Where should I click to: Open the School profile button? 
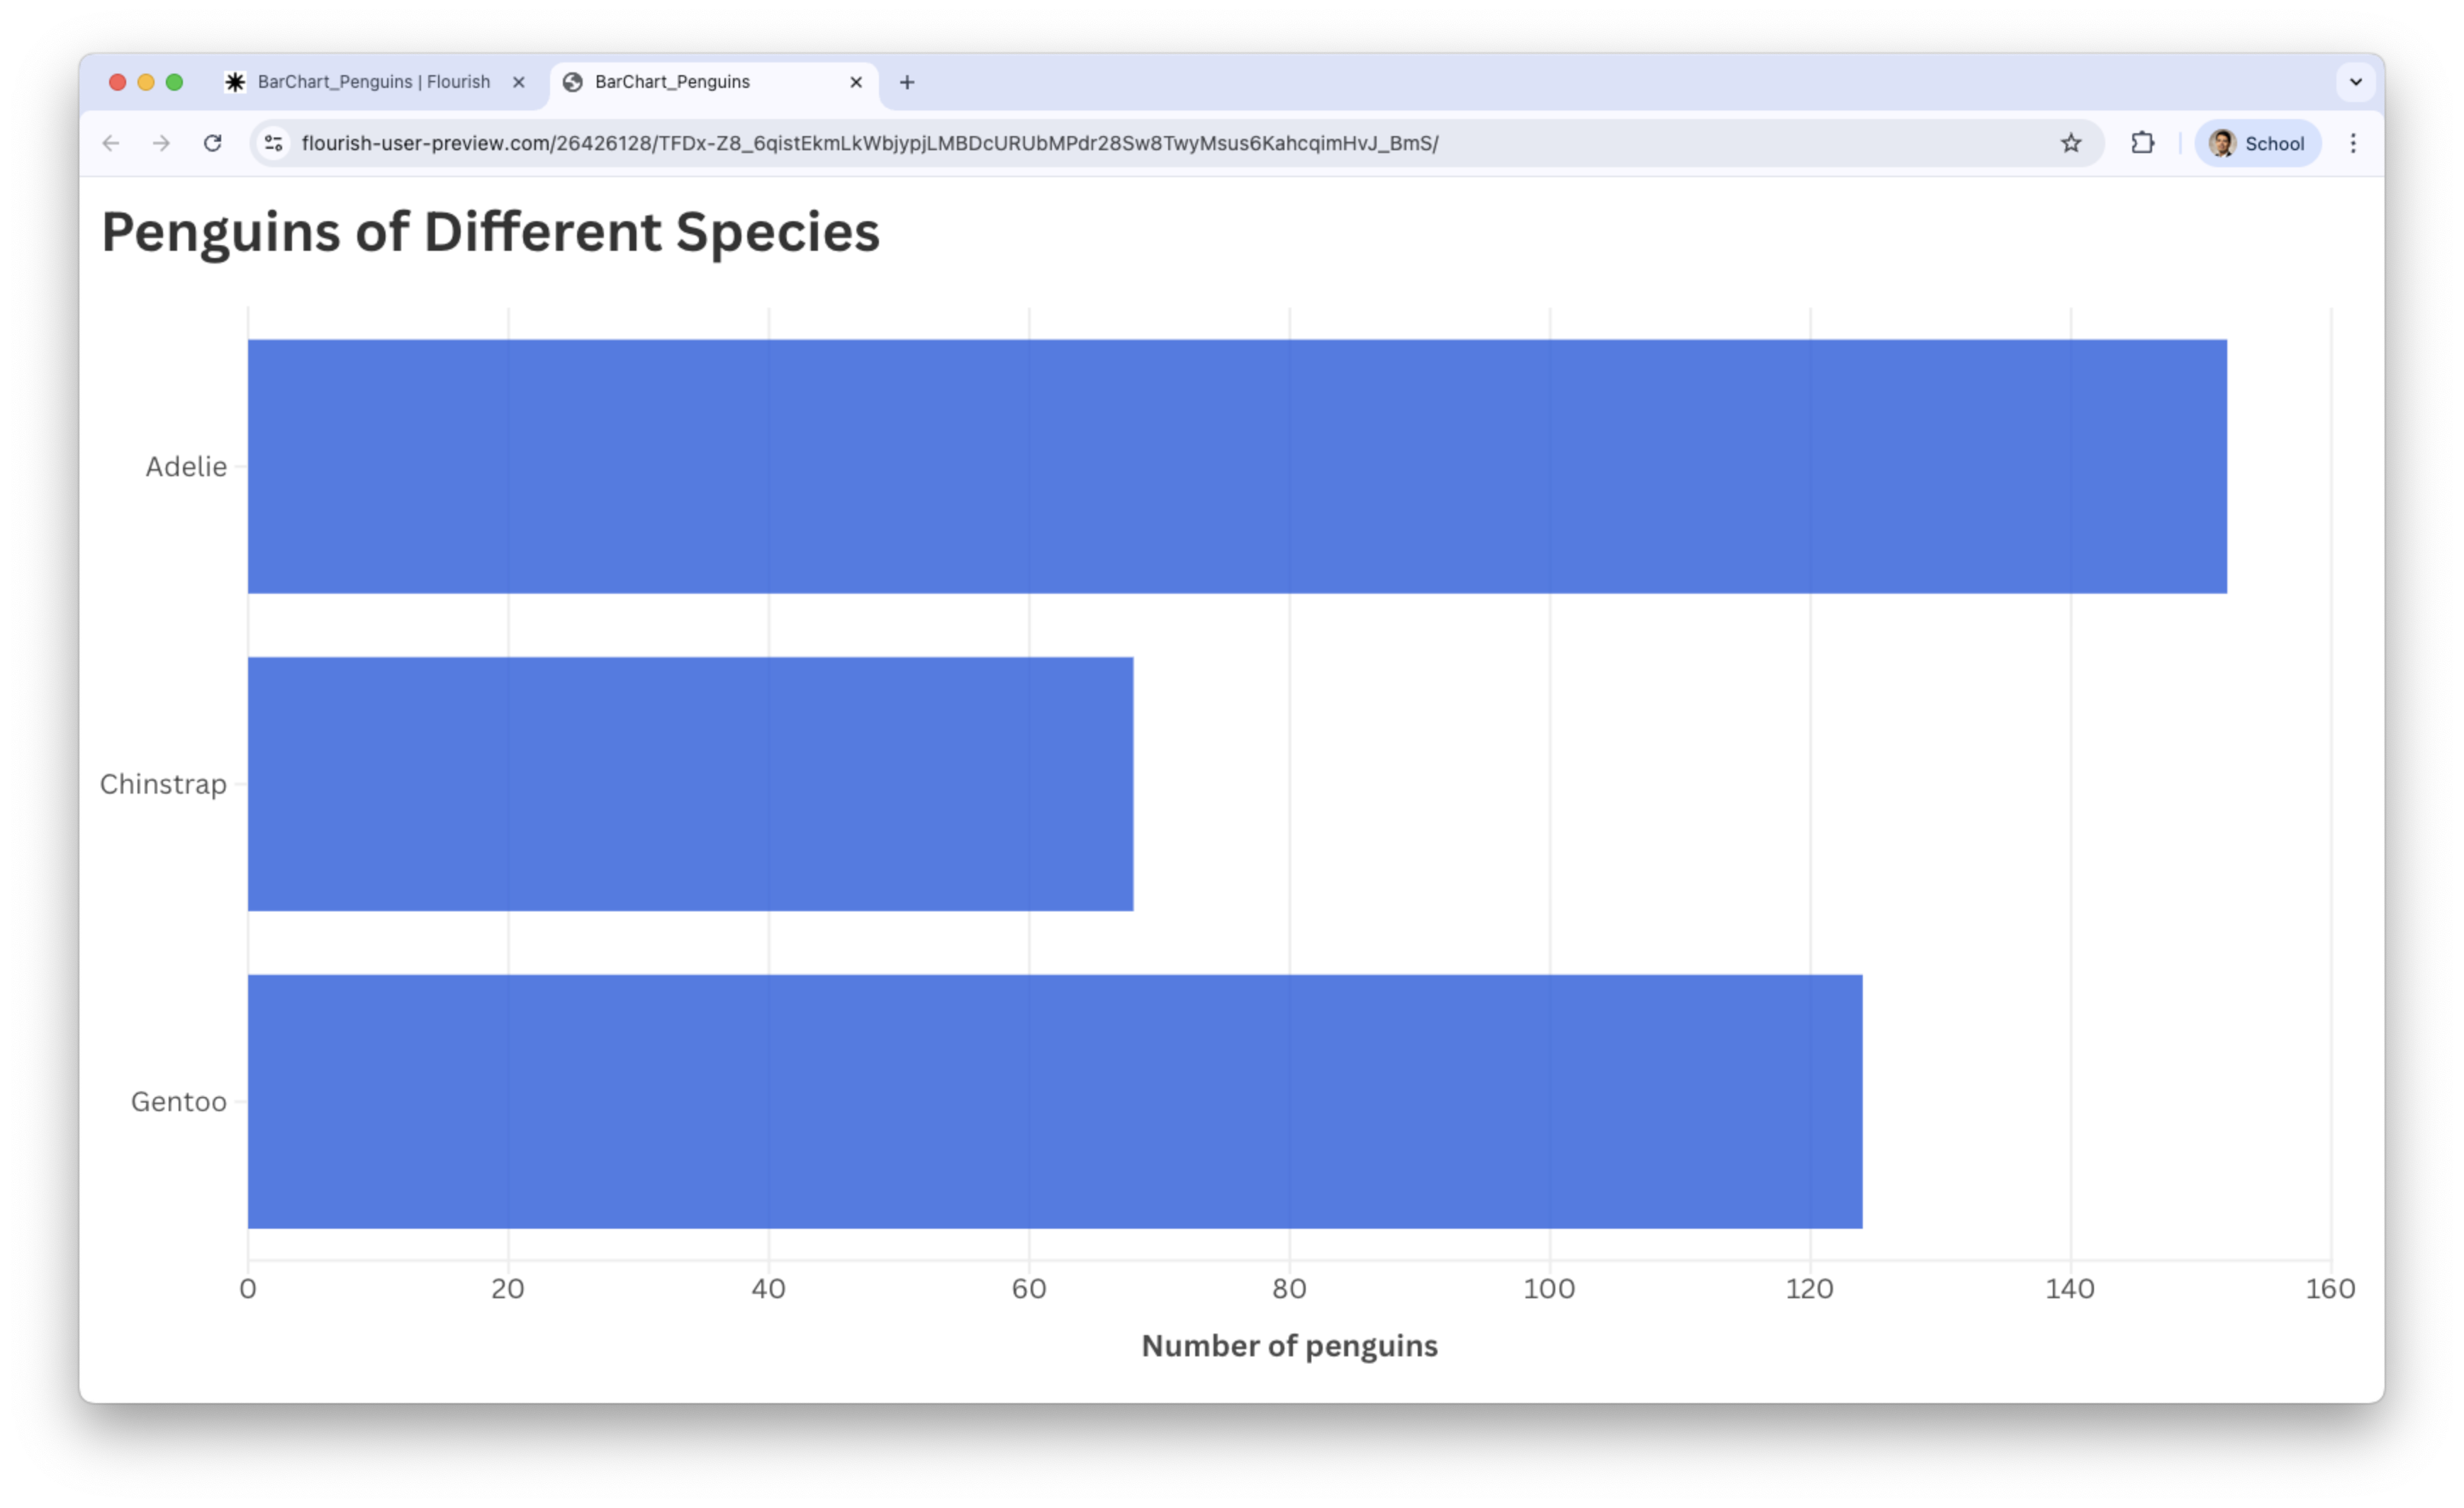pyautogui.click(x=2258, y=143)
